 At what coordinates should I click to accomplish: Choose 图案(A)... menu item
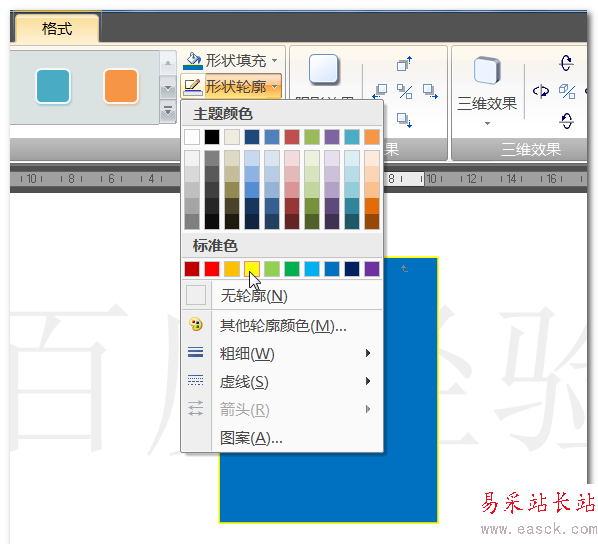tap(282, 438)
